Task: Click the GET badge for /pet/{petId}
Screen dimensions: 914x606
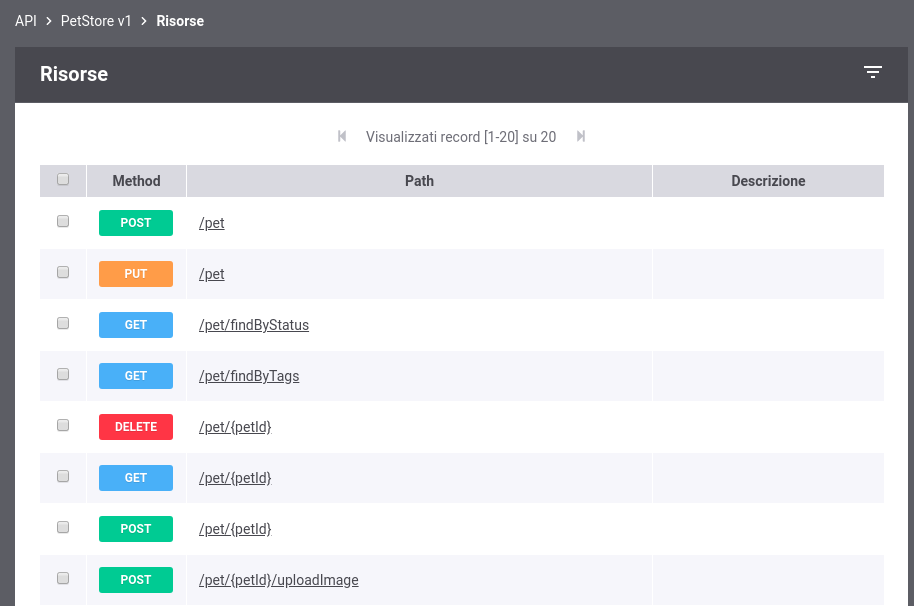Action: [x=136, y=478]
